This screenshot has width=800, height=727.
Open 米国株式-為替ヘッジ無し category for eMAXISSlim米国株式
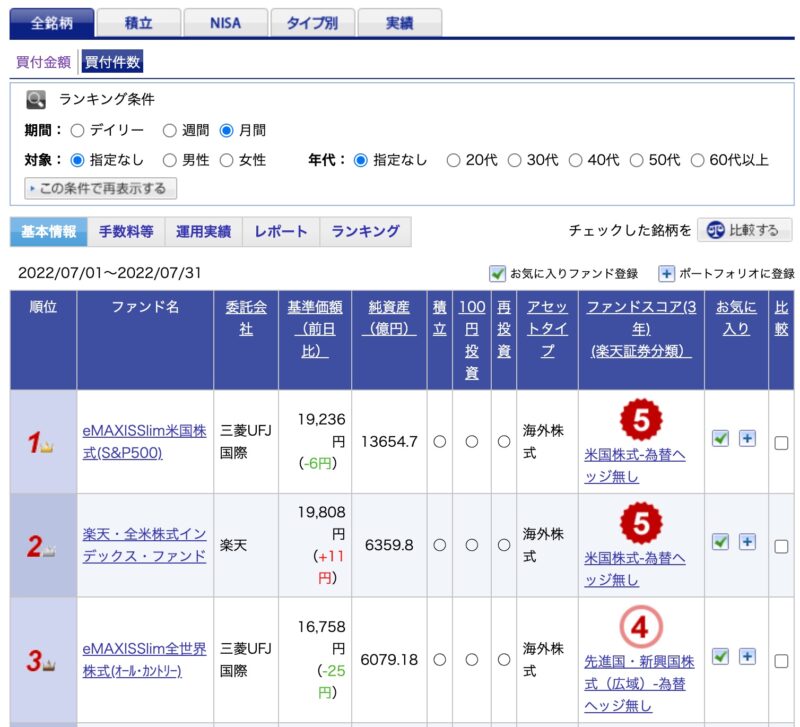pyautogui.click(x=635, y=465)
